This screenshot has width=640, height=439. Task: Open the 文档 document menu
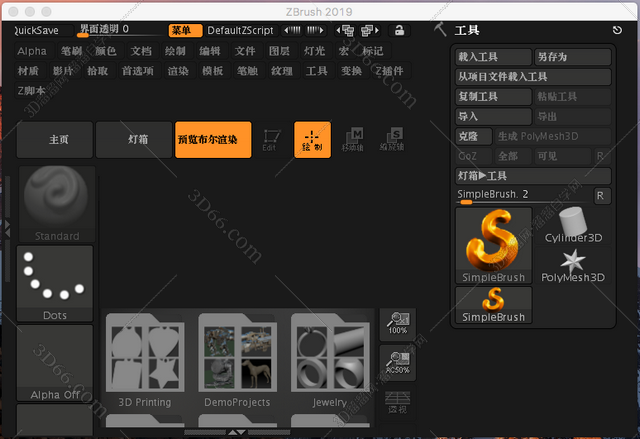tap(141, 51)
